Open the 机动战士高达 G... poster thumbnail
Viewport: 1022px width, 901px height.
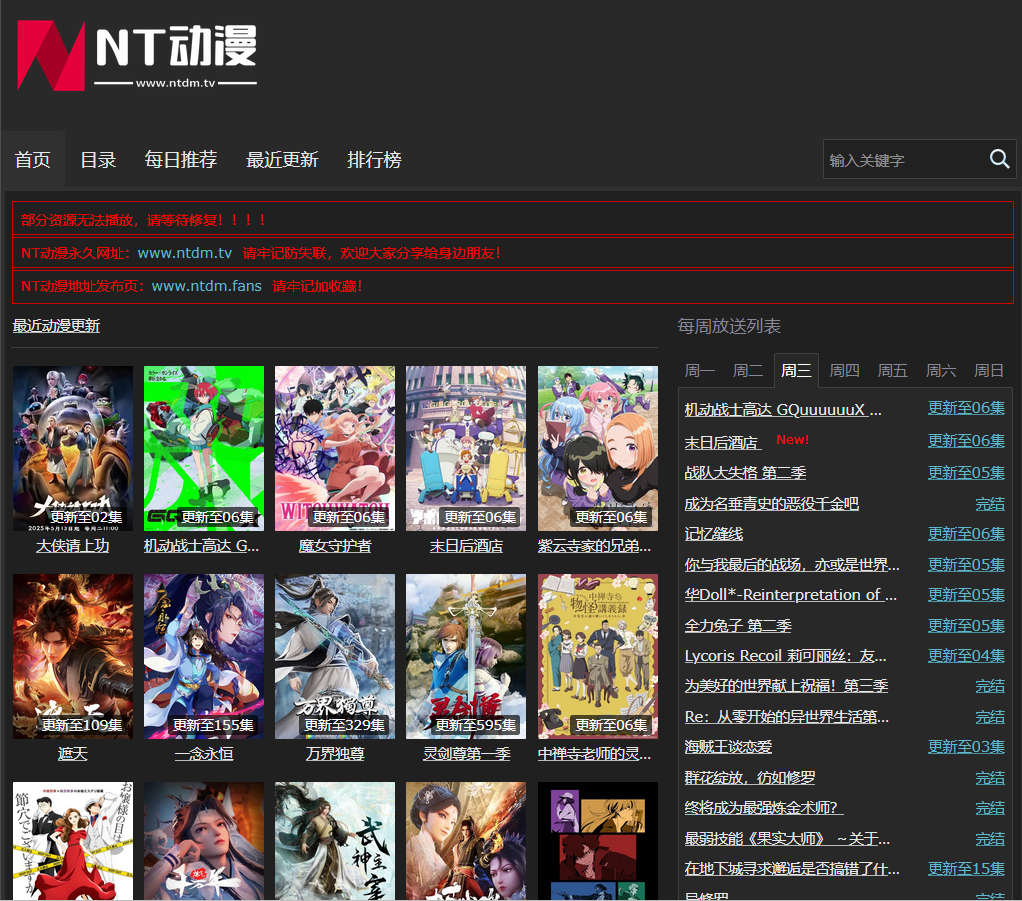pos(203,448)
